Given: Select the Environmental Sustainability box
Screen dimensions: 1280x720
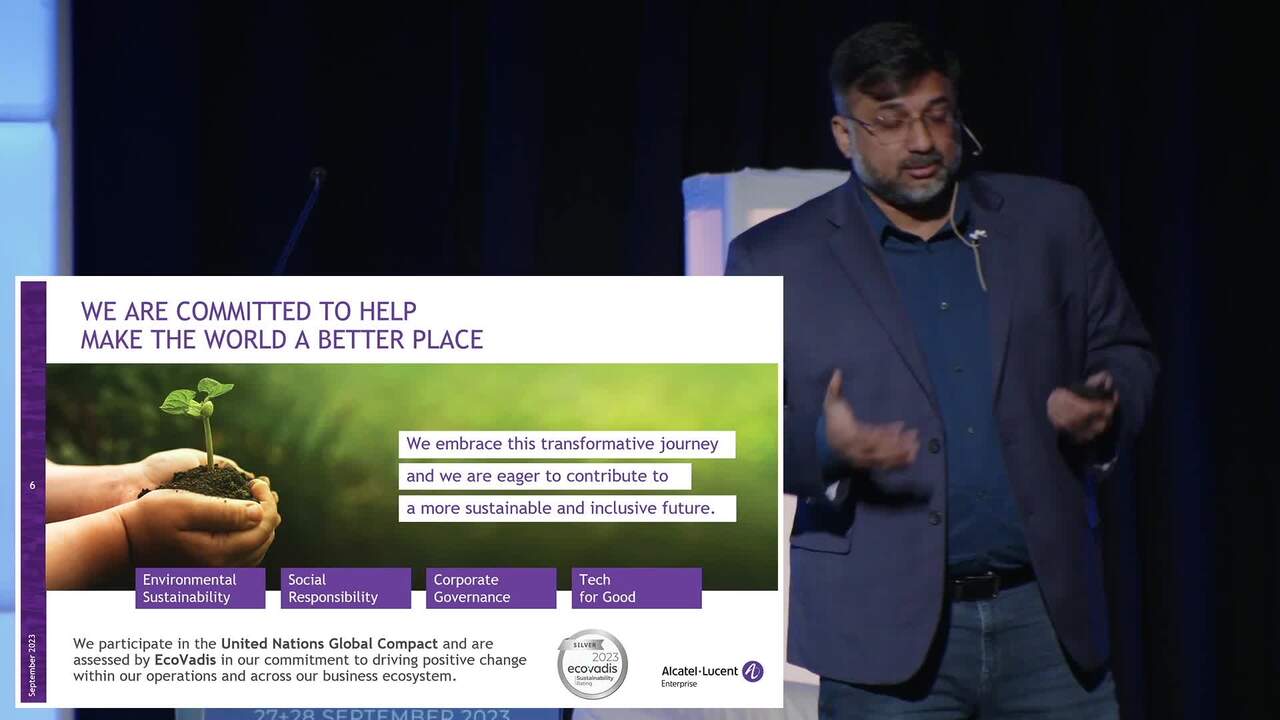Looking at the screenshot, I should pyautogui.click(x=200, y=588).
